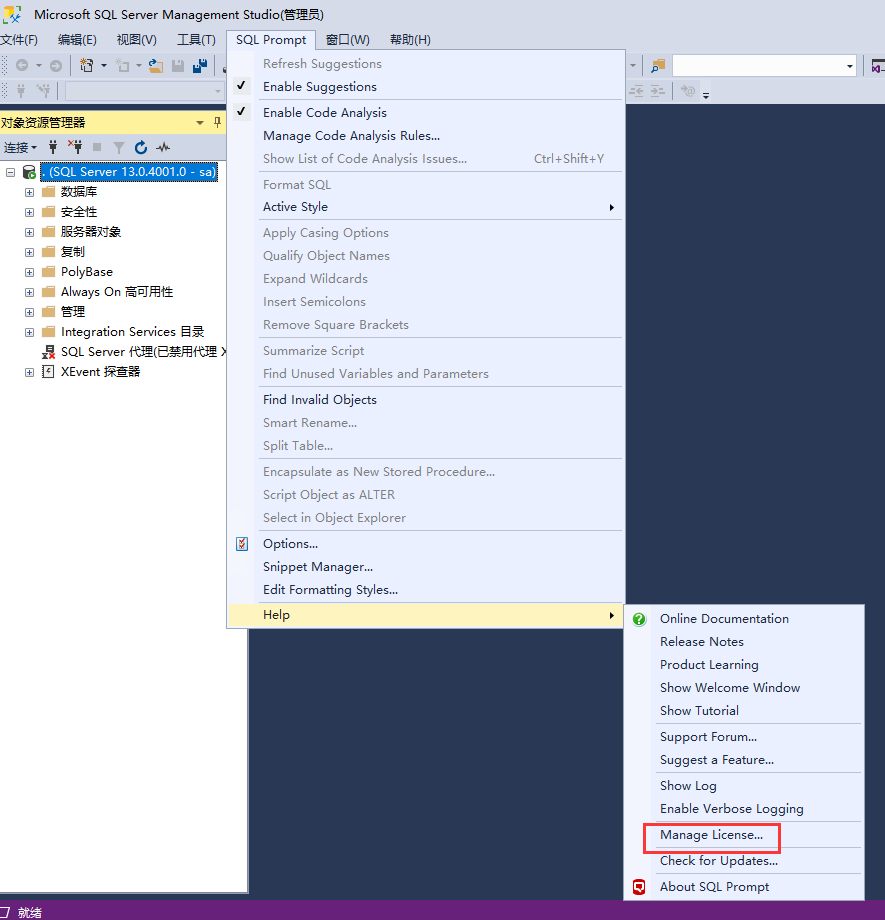
Task: Click the Open File toolbar icon
Action: 156,66
